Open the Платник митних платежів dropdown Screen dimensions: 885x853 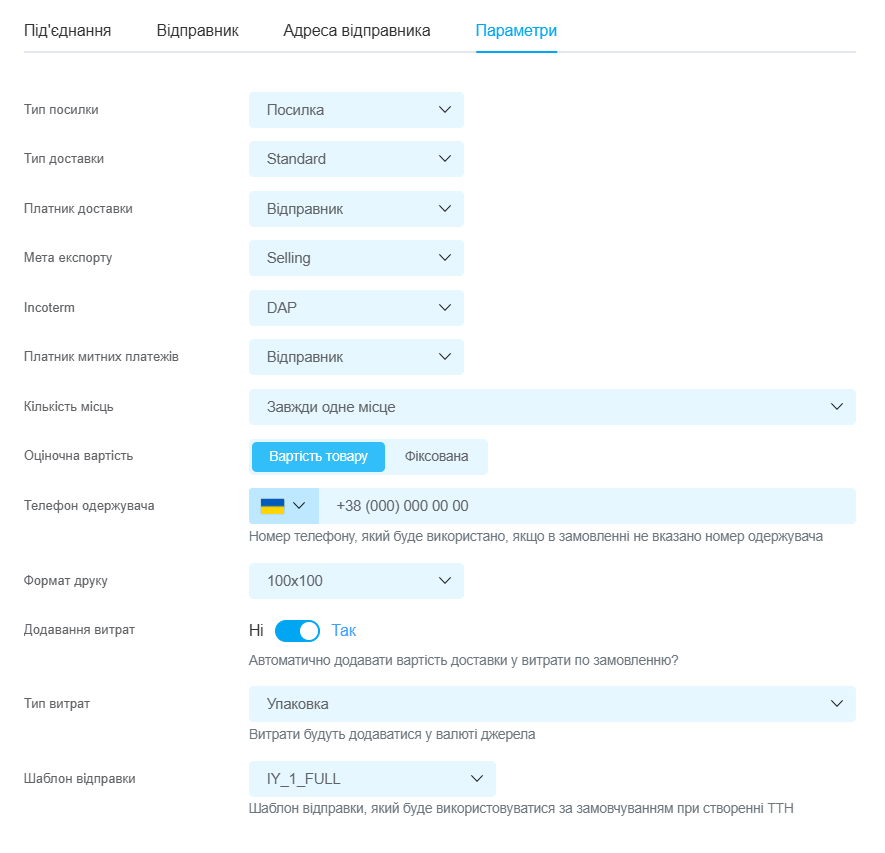point(355,357)
